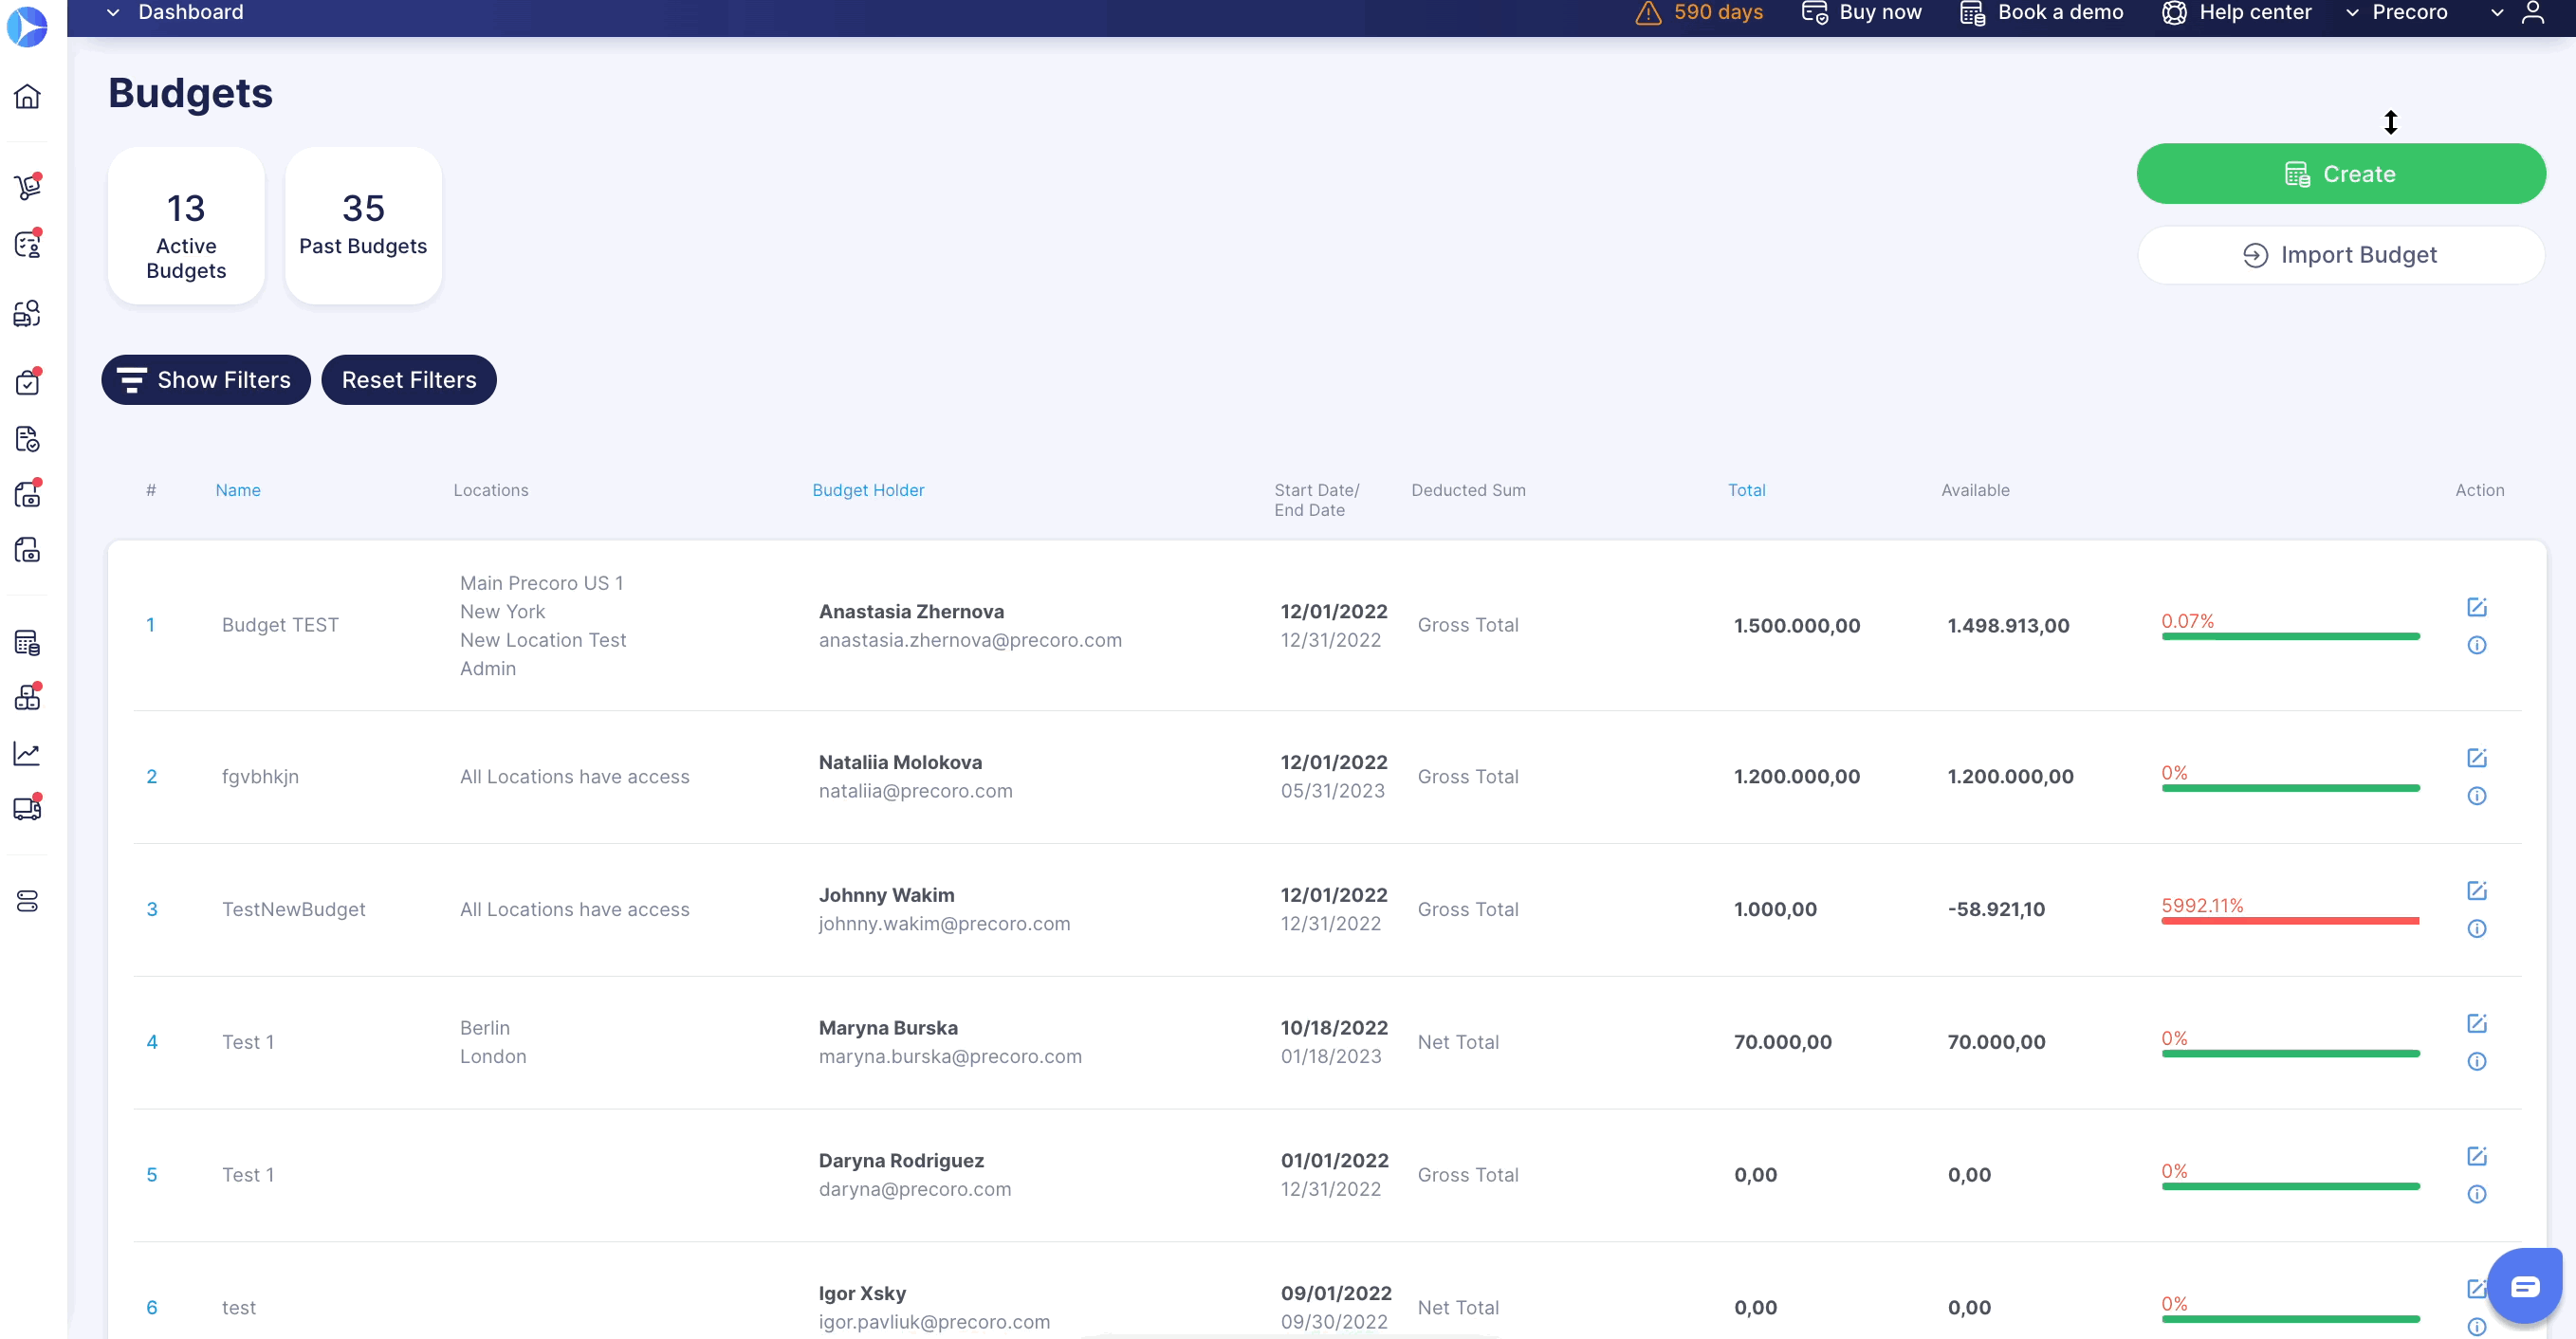Open the calculator with coins sidebar icon
Screen dimensions: 2576x1339
click(x=27, y=642)
